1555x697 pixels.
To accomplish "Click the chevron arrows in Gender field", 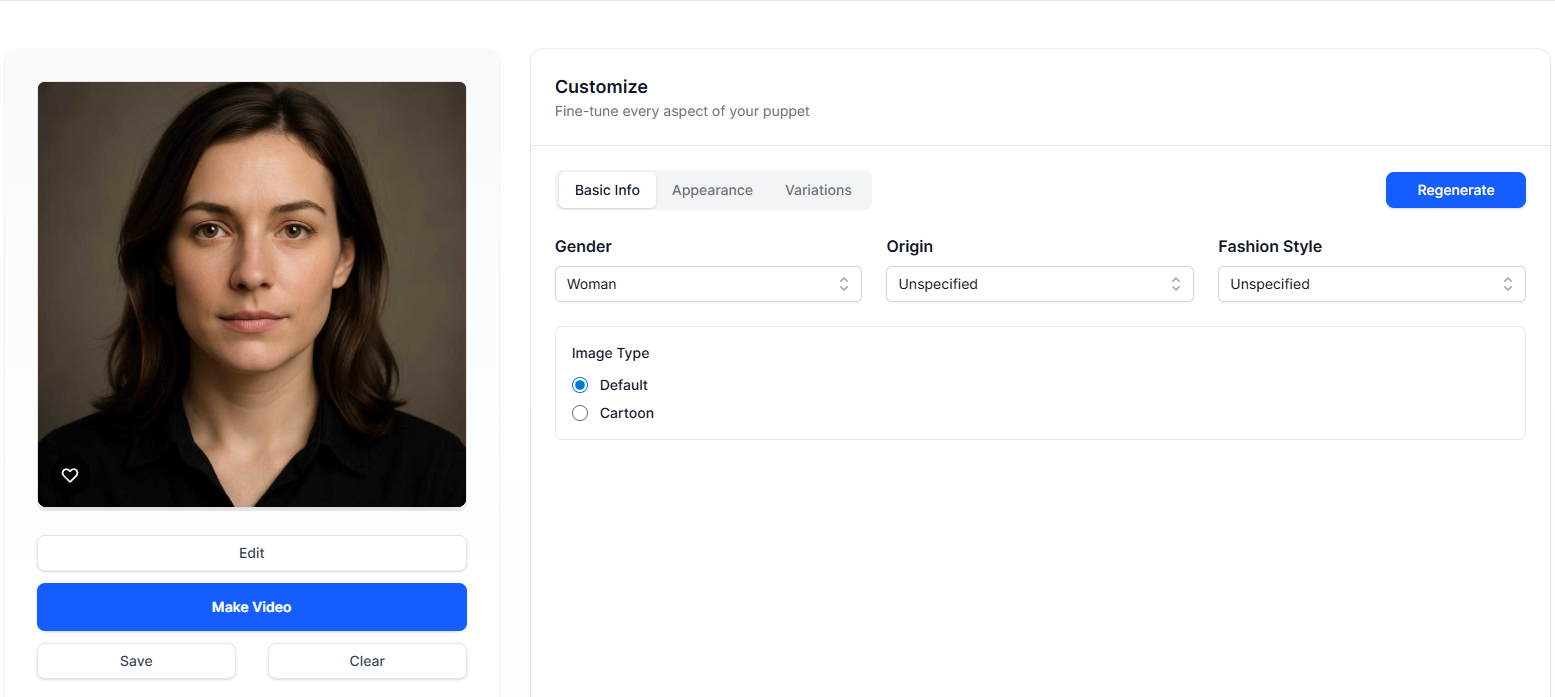I will [844, 284].
